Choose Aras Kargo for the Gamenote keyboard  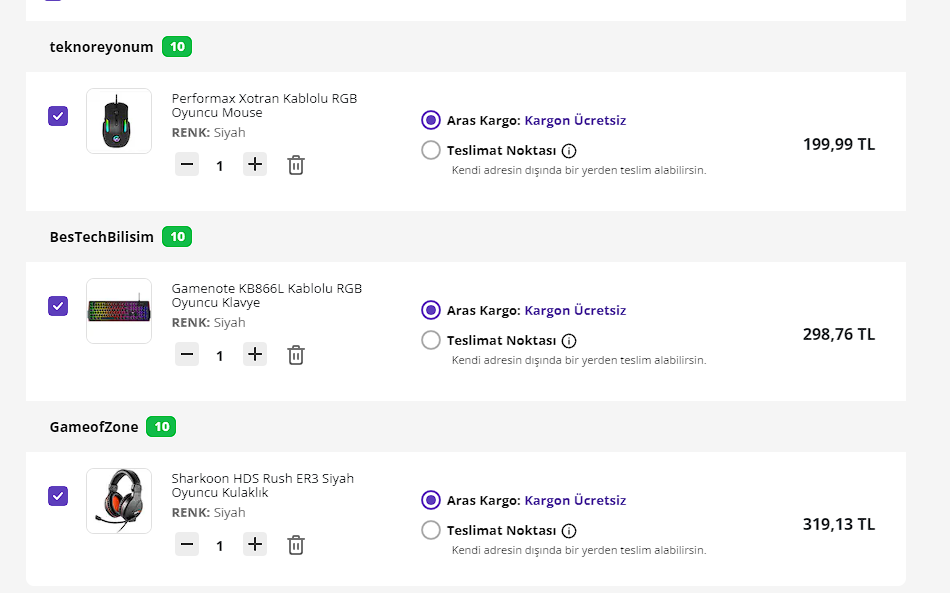[431, 310]
